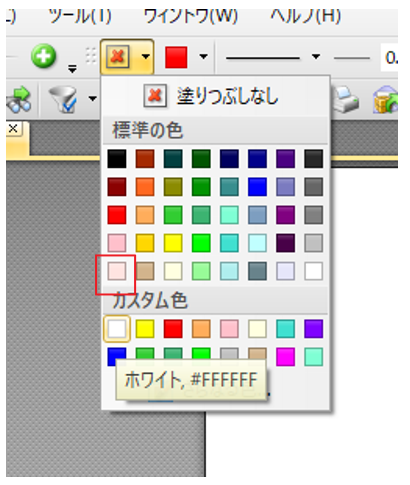Click the printer icon

pos(345,99)
